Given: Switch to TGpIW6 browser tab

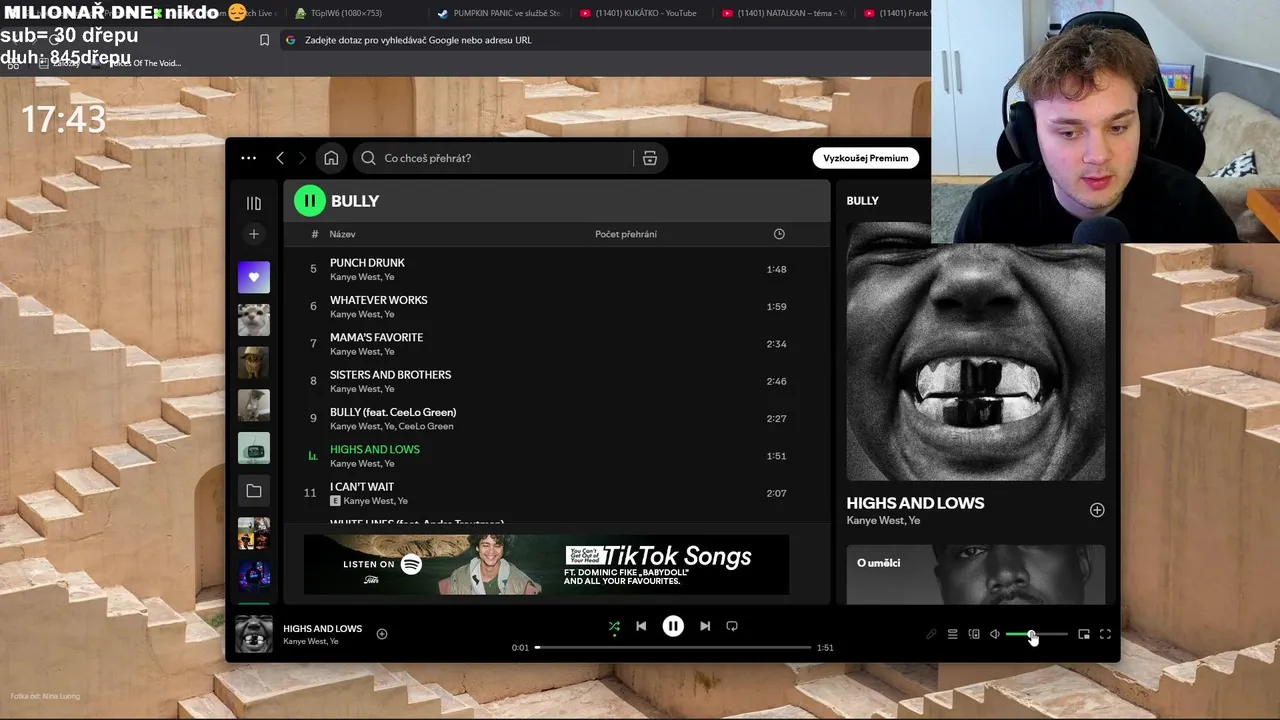Looking at the screenshot, I should pos(347,13).
